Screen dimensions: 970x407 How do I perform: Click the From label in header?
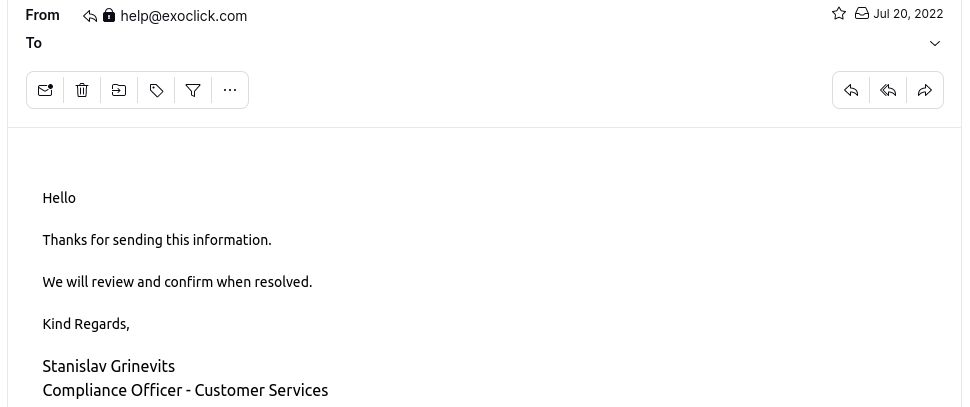(42, 15)
